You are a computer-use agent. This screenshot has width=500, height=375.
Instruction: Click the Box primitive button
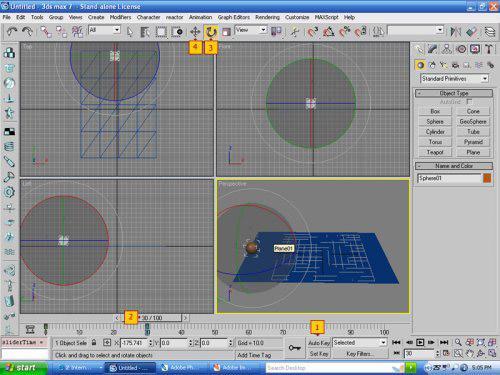435,111
